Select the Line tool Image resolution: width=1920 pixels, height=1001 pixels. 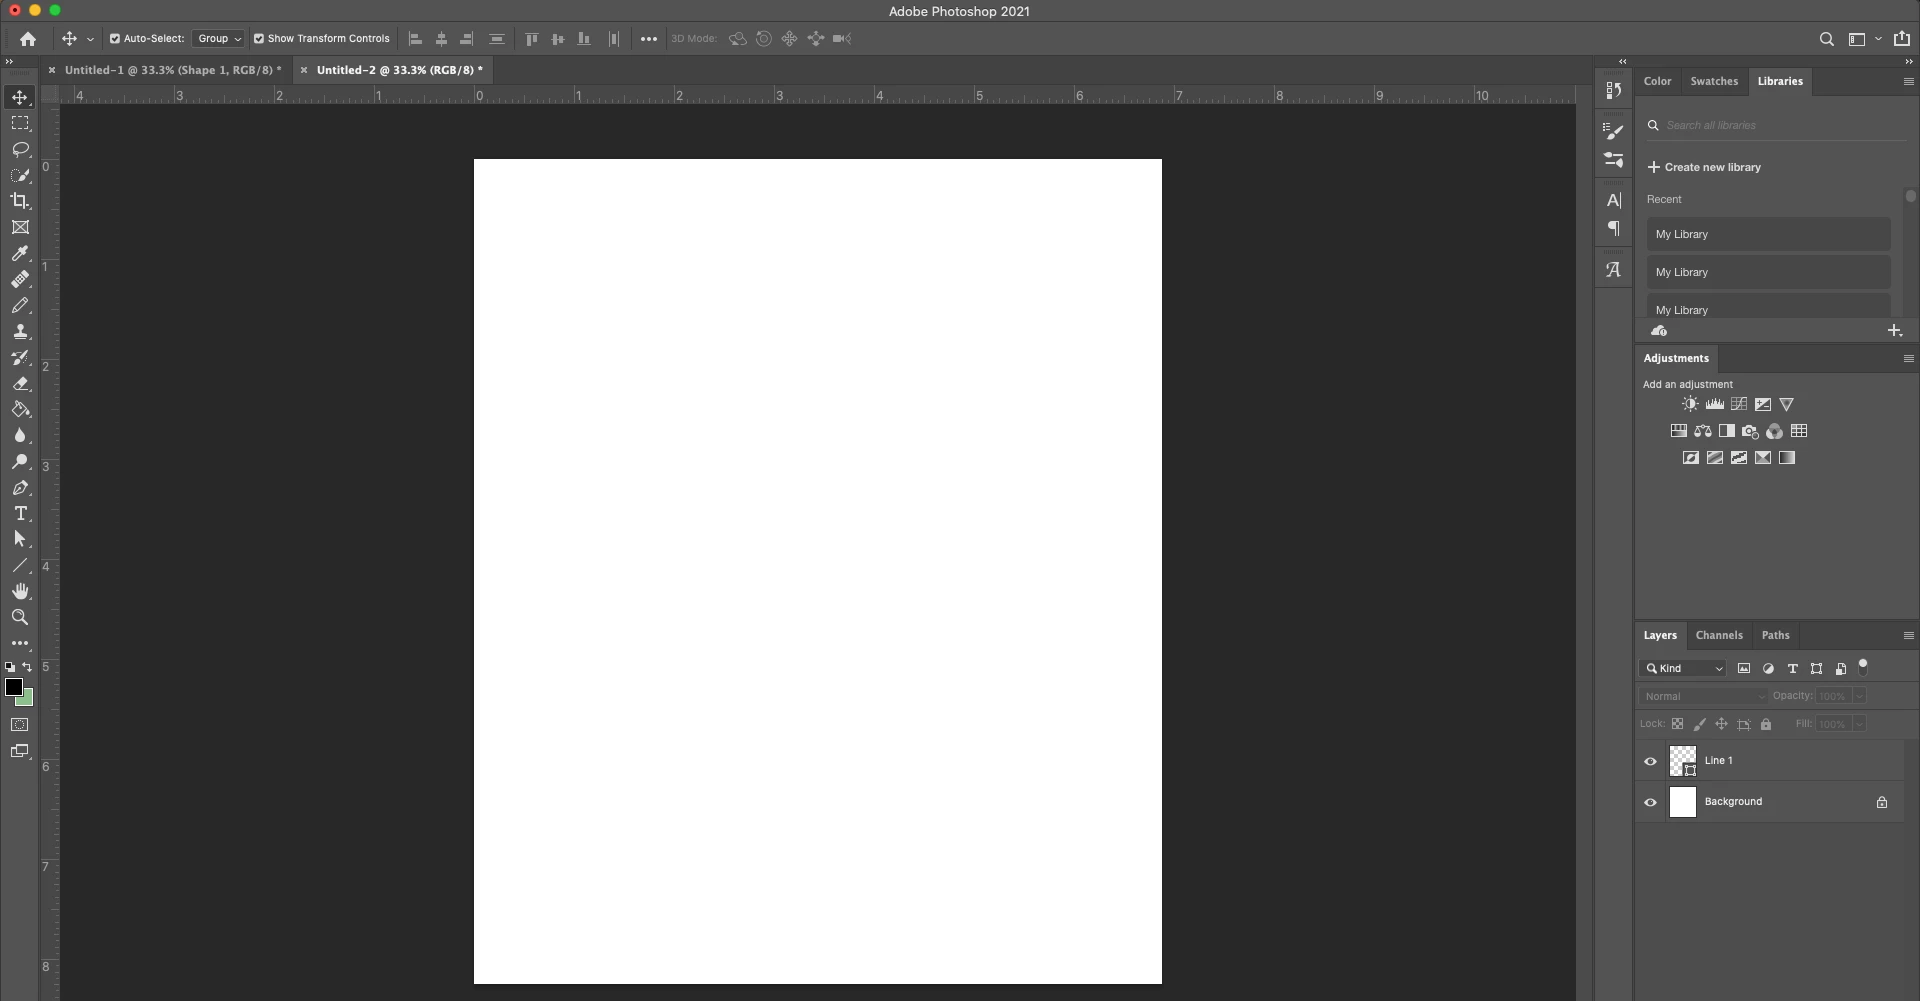tap(20, 566)
